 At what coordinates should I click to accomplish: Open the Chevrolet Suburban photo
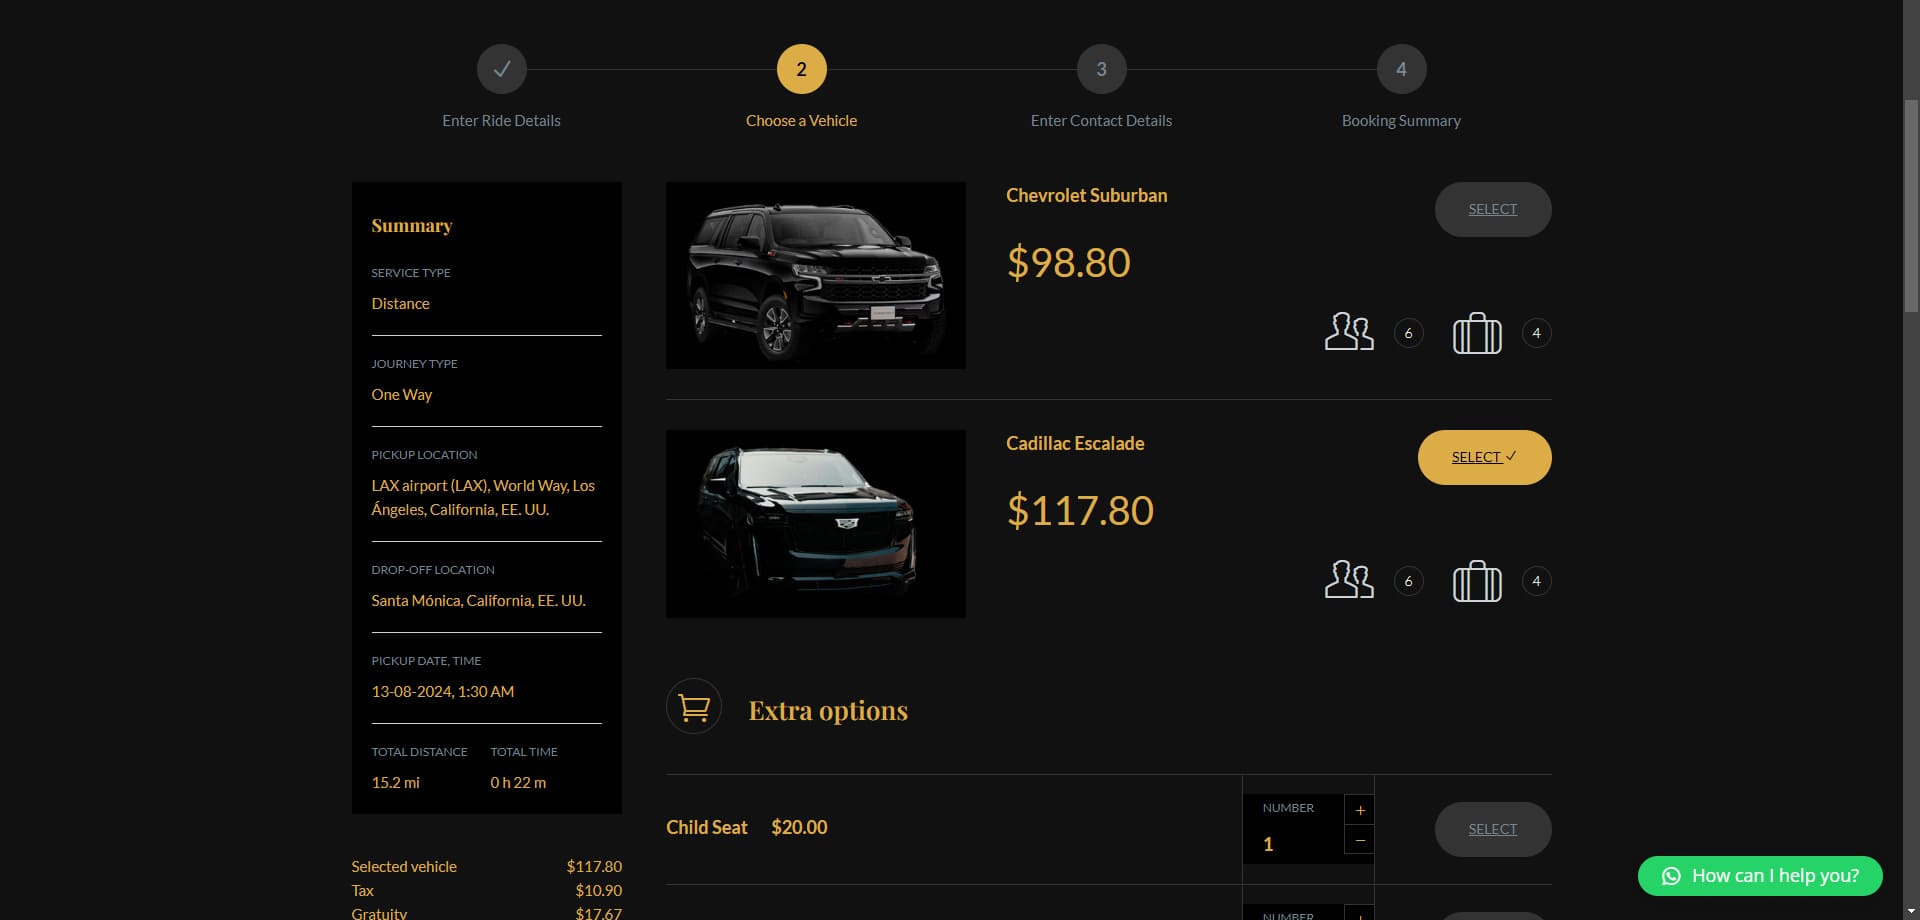click(816, 275)
